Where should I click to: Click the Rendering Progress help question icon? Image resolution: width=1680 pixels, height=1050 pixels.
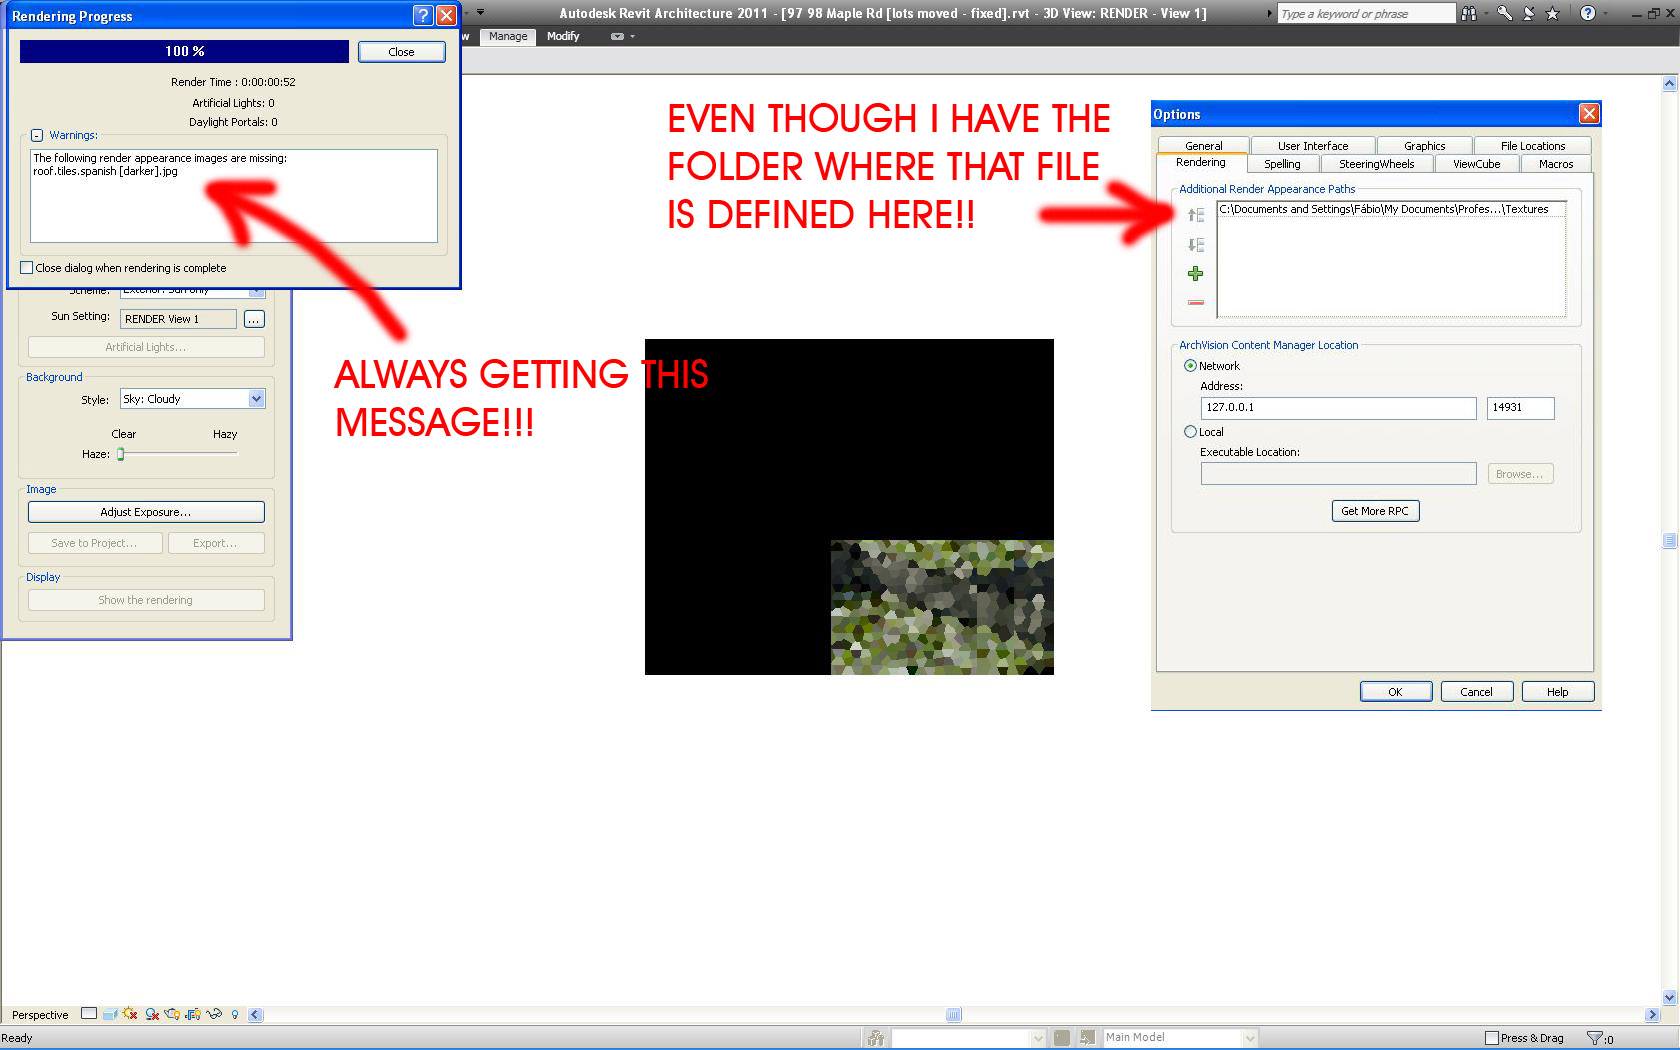pyautogui.click(x=423, y=15)
